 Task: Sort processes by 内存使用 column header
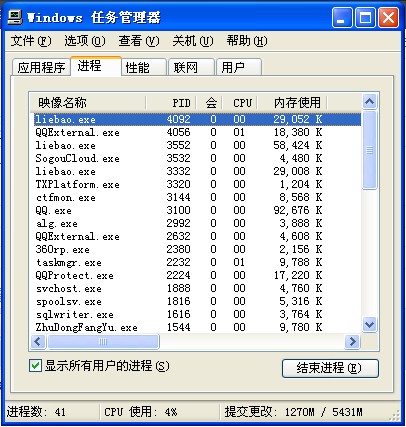292,103
